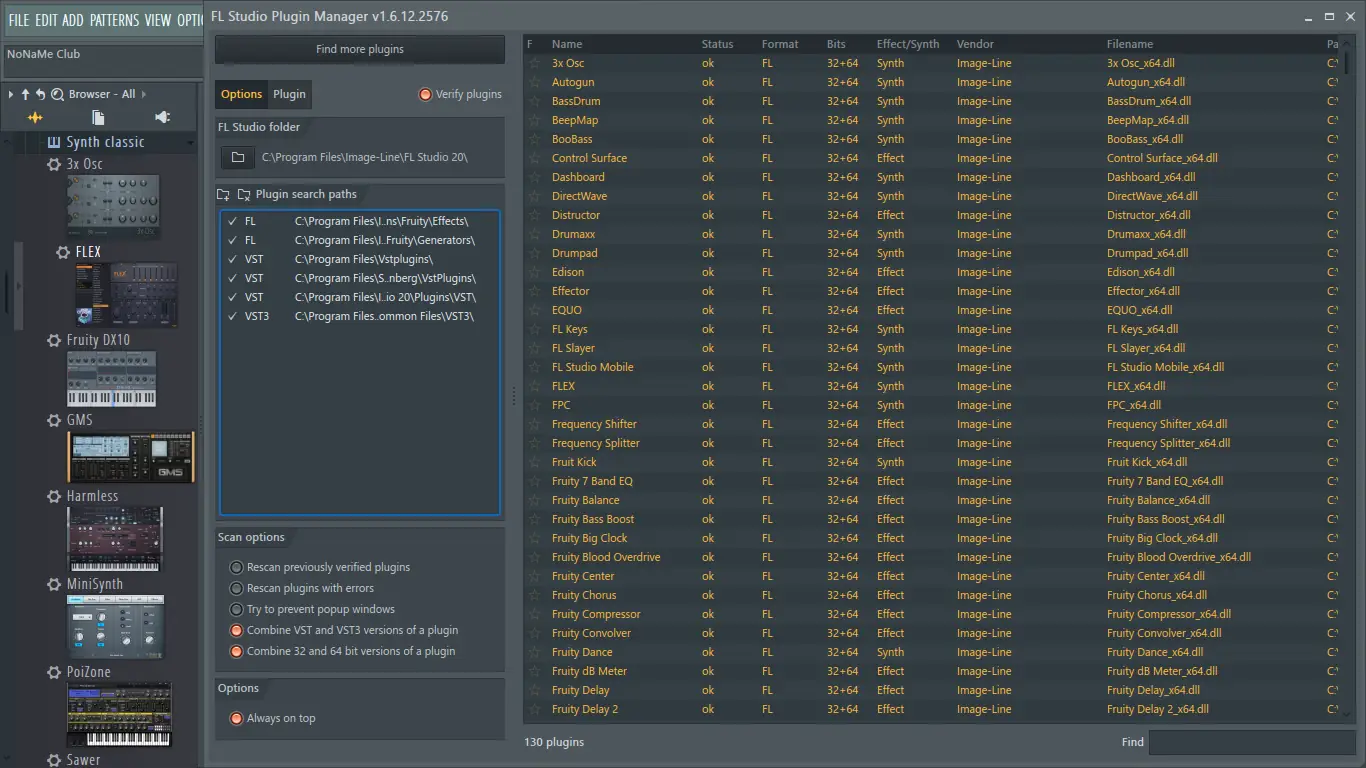
Task: Click the Find search input field
Action: pos(1251,742)
